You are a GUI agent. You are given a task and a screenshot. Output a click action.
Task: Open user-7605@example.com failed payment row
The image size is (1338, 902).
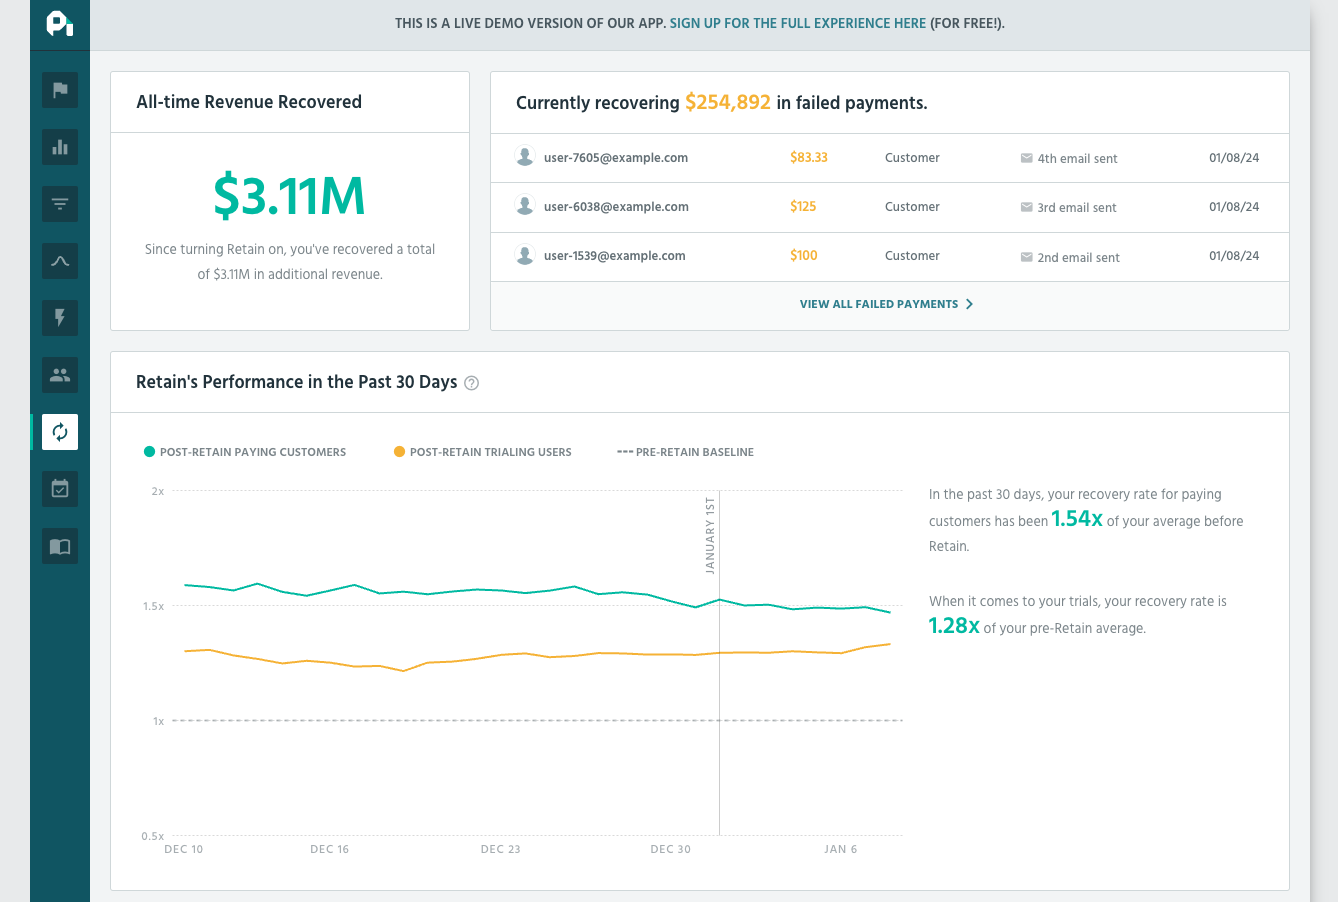pyautogui.click(x=615, y=158)
